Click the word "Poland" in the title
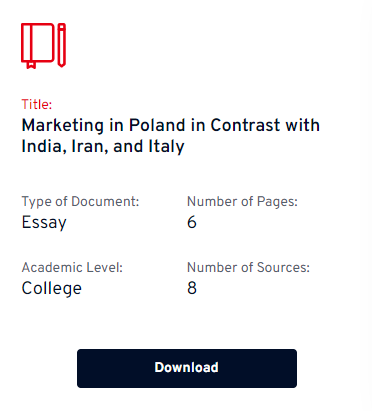Viewport: 372px width, 411px height. tap(157, 125)
